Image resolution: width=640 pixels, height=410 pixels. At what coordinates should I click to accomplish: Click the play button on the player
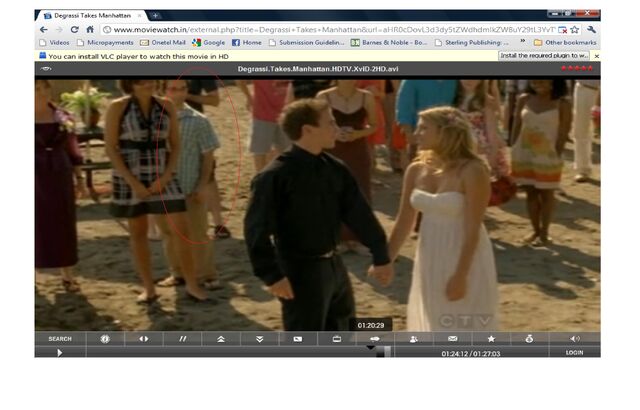point(60,352)
